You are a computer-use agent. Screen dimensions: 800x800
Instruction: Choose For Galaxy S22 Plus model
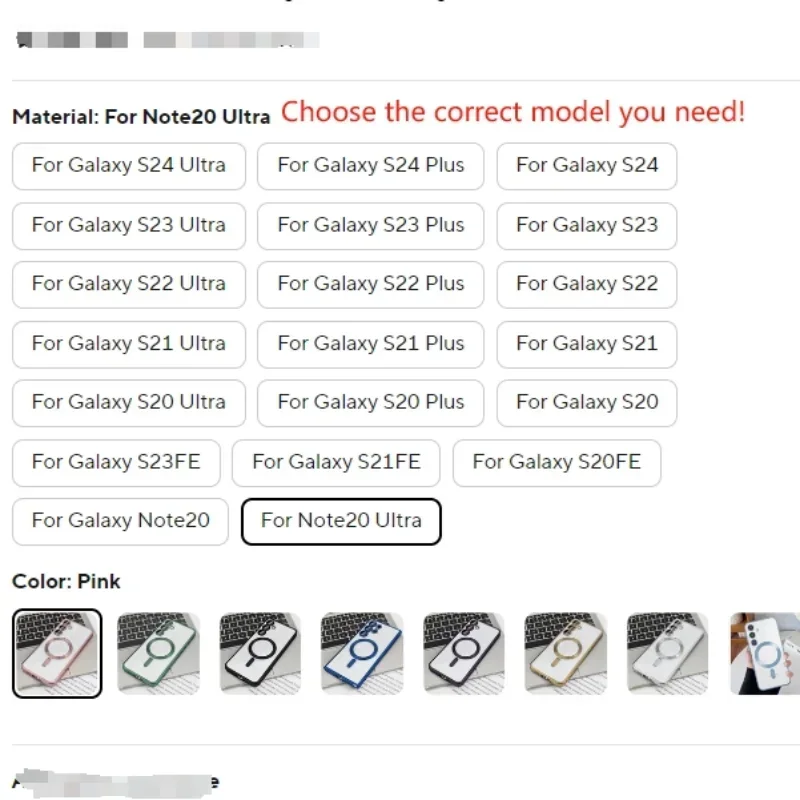[x=371, y=284]
